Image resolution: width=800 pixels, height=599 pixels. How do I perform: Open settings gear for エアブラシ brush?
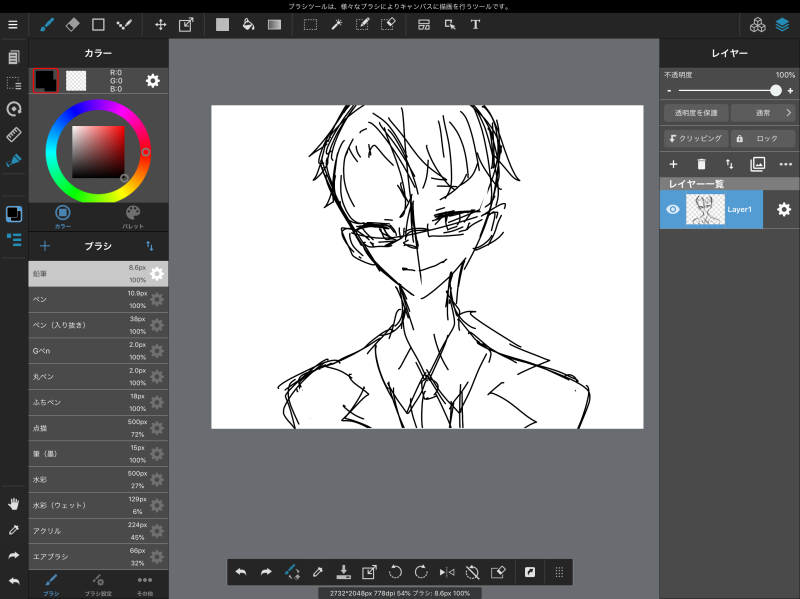click(x=157, y=556)
